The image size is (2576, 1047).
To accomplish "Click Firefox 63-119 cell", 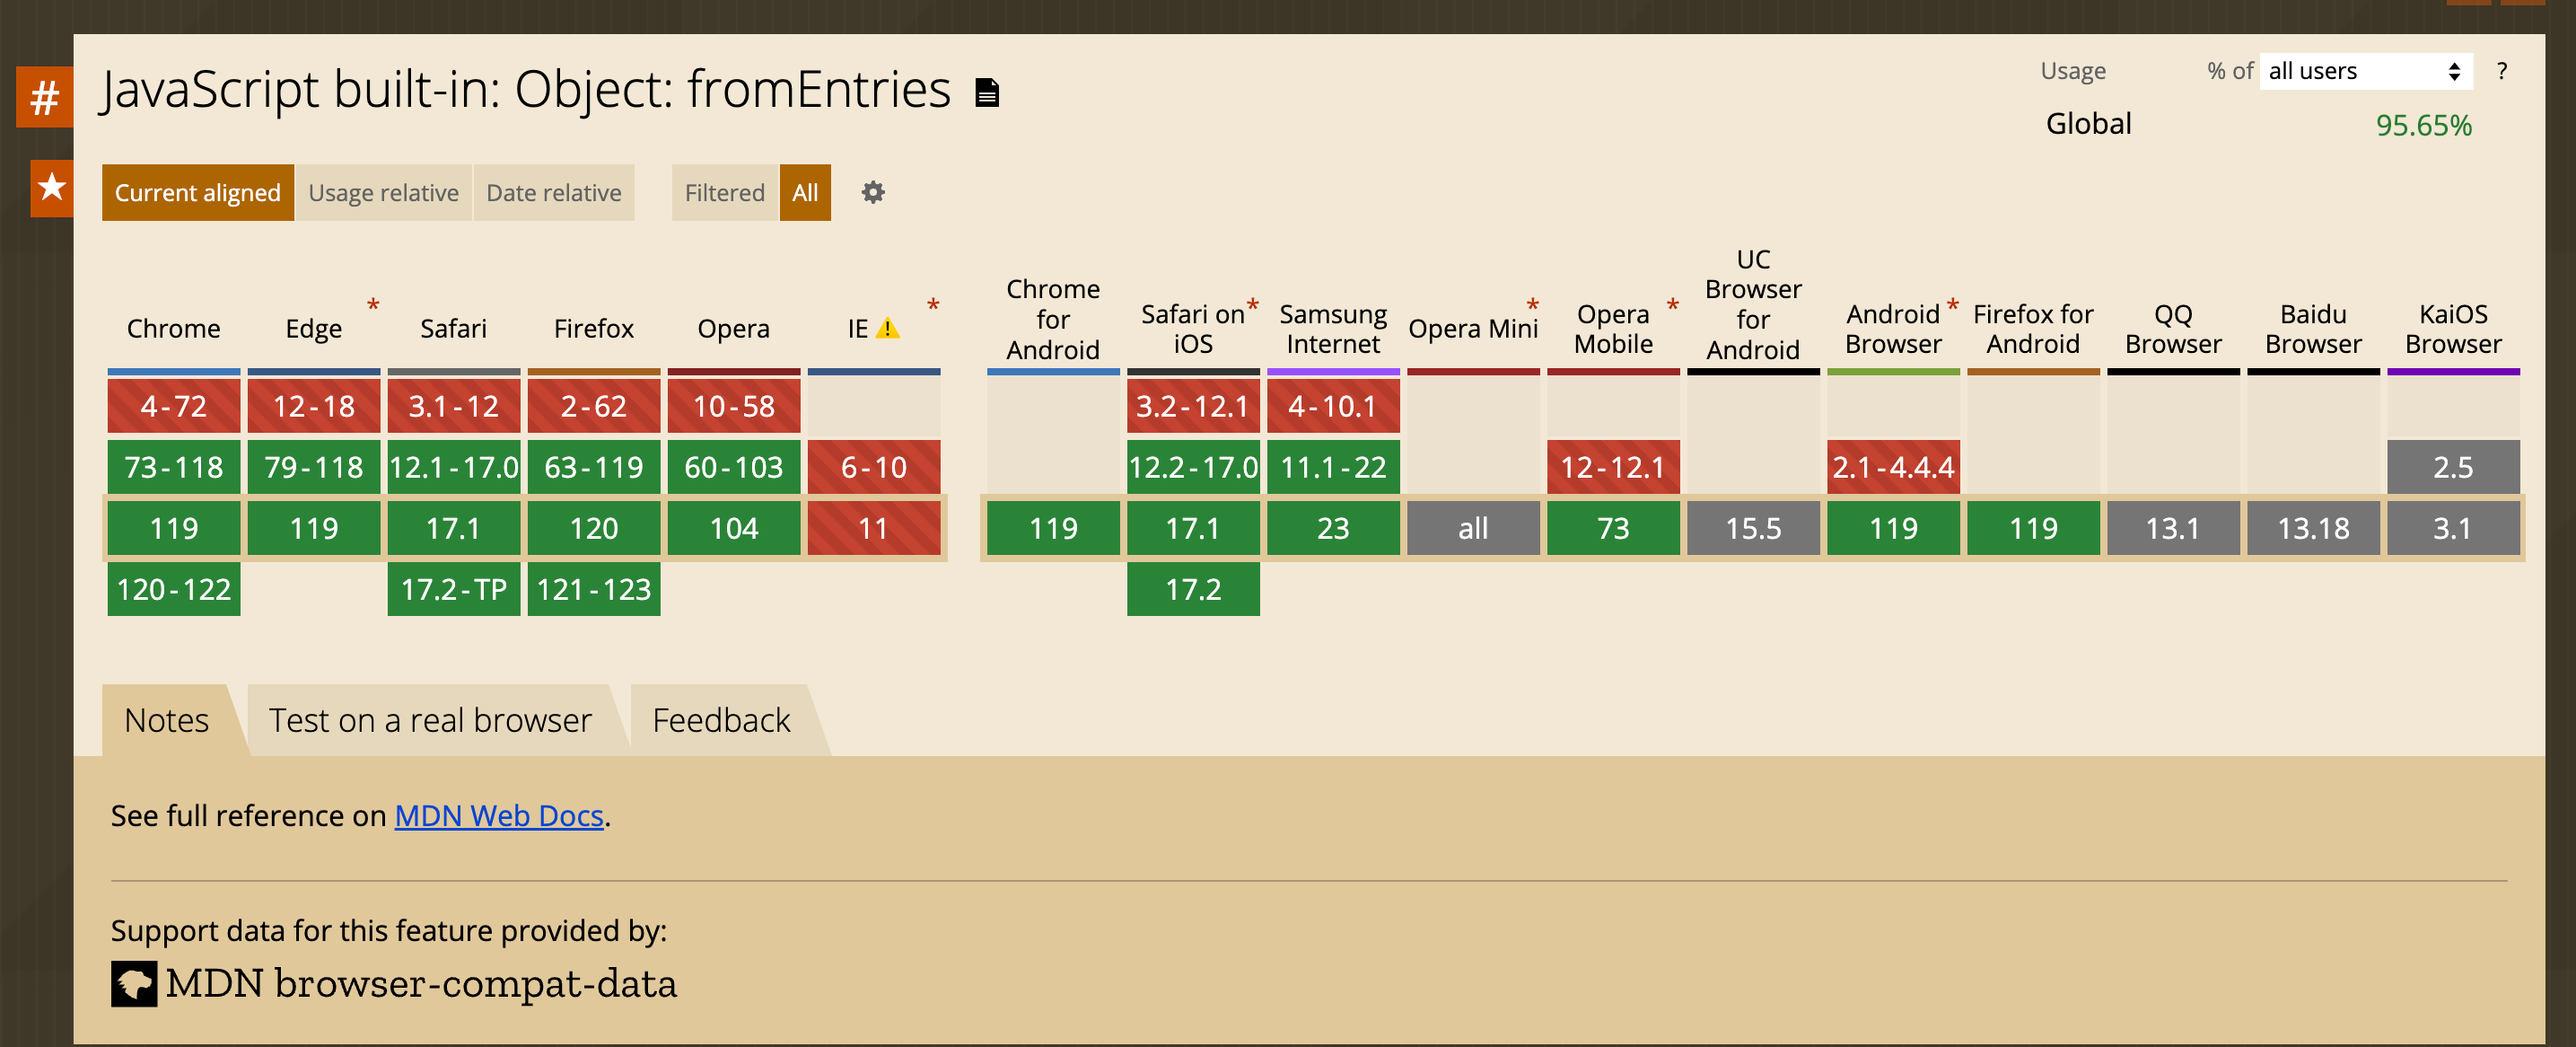I will (x=594, y=467).
